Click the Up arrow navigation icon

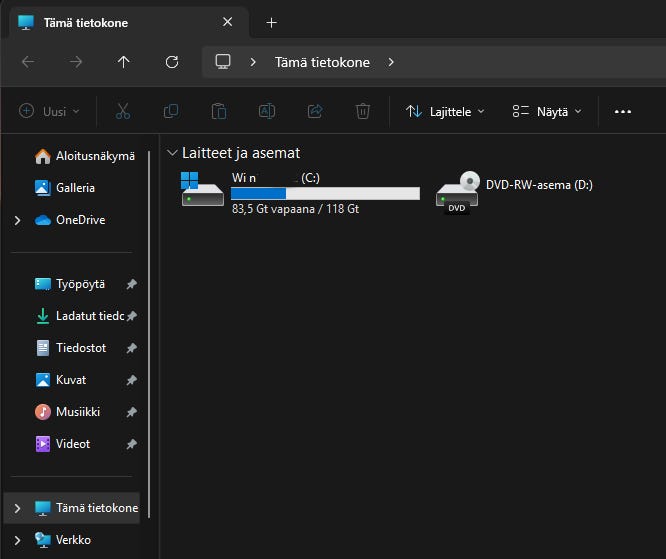coord(124,62)
